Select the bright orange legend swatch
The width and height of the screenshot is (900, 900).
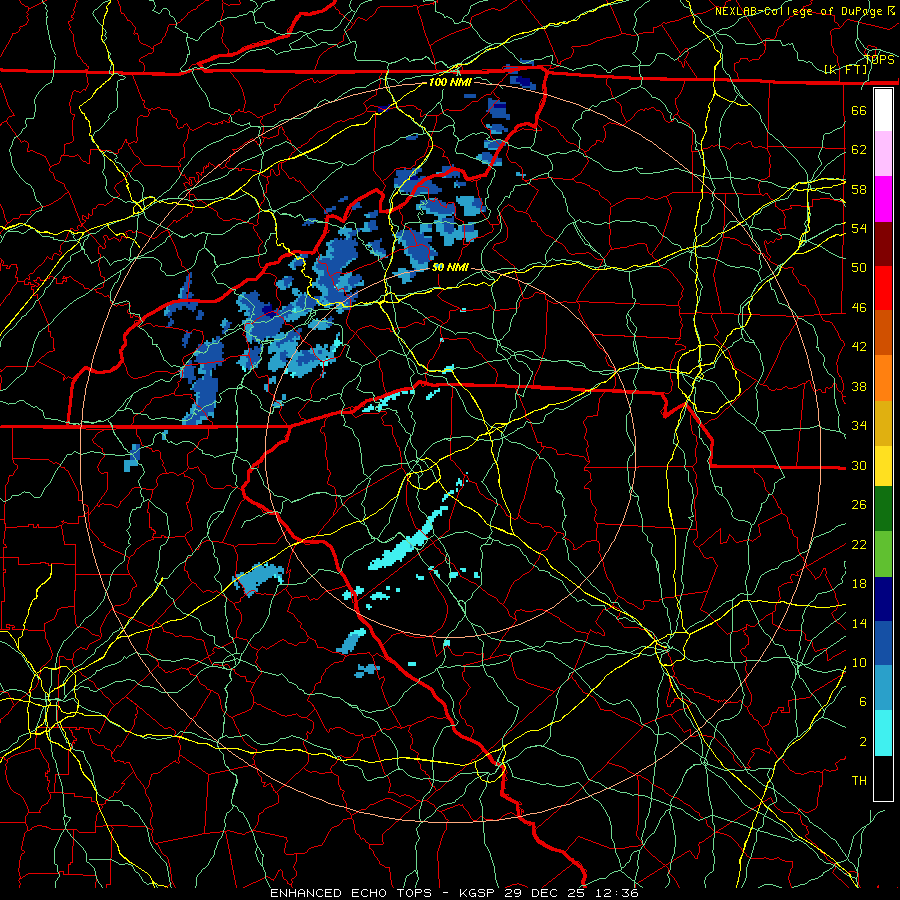[883, 378]
